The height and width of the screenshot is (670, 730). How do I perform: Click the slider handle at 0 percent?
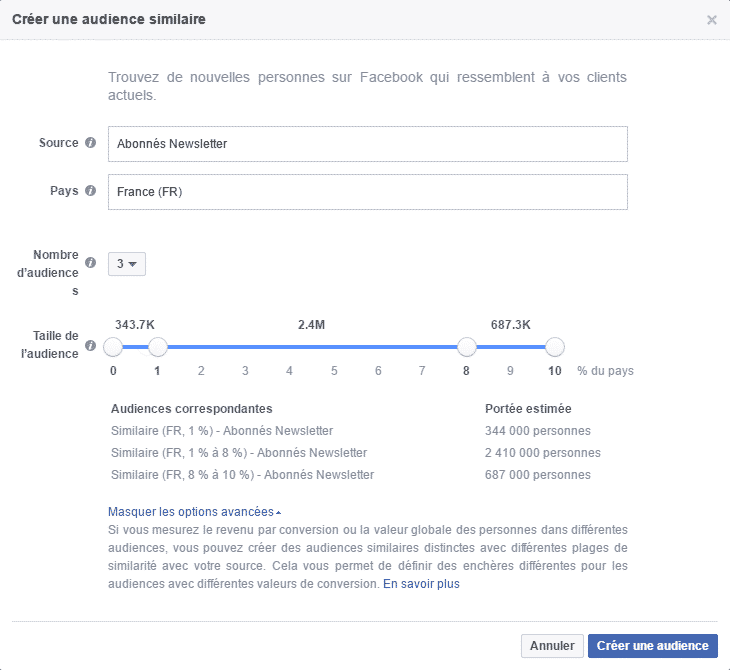click(113, 347)
